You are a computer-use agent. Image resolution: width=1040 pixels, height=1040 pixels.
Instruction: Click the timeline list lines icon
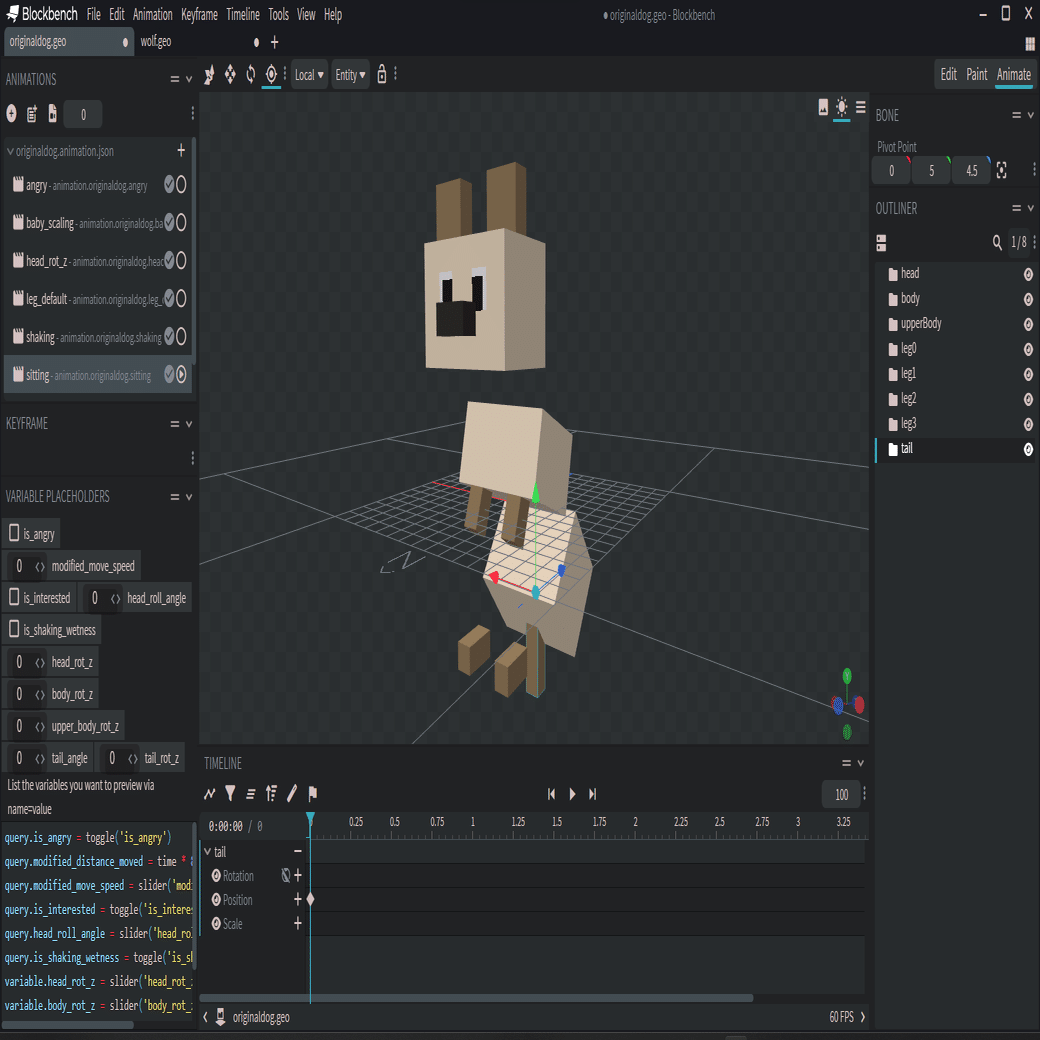coord(251,793)
